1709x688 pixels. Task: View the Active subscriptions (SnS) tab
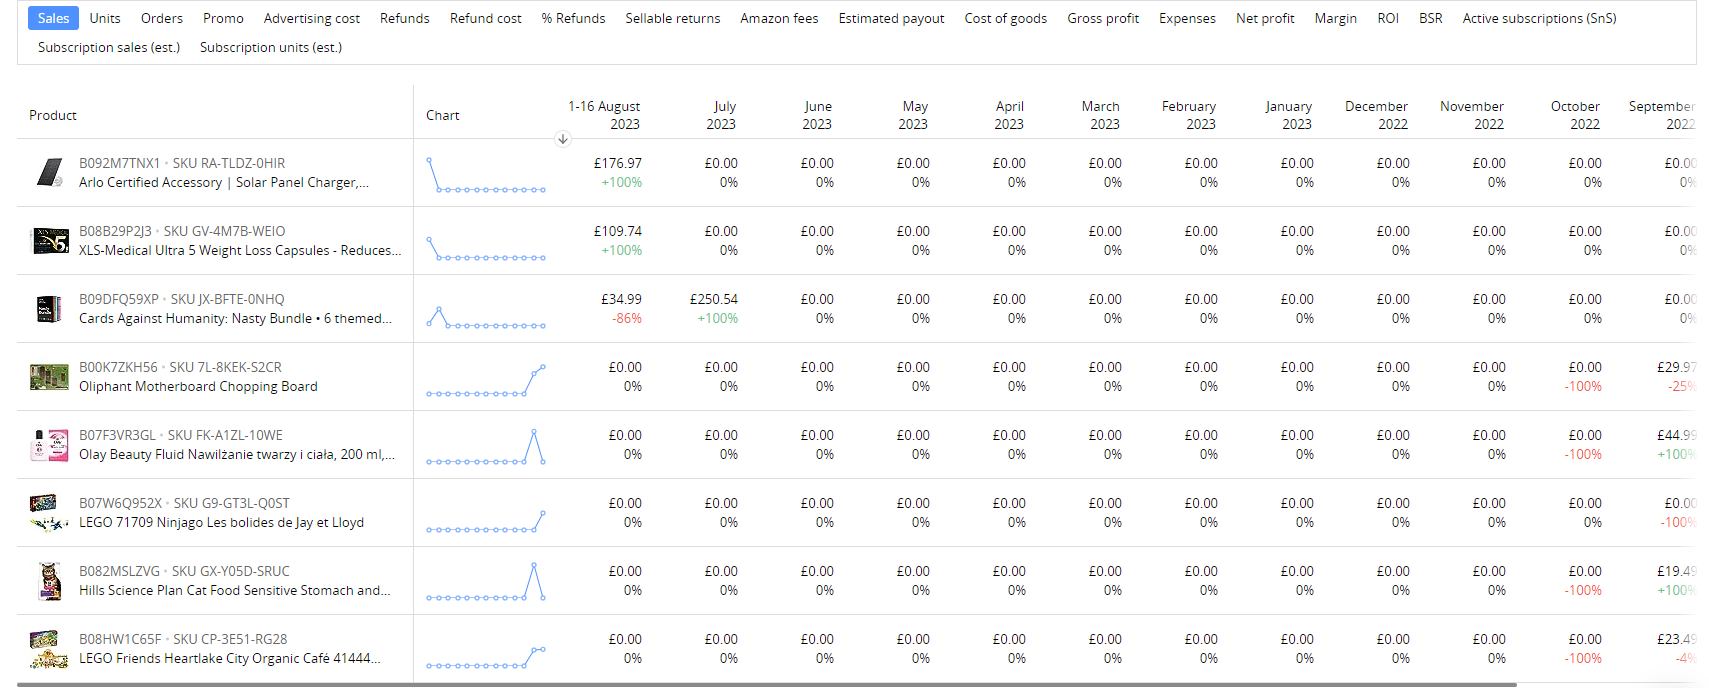(x=1539, y=18)
